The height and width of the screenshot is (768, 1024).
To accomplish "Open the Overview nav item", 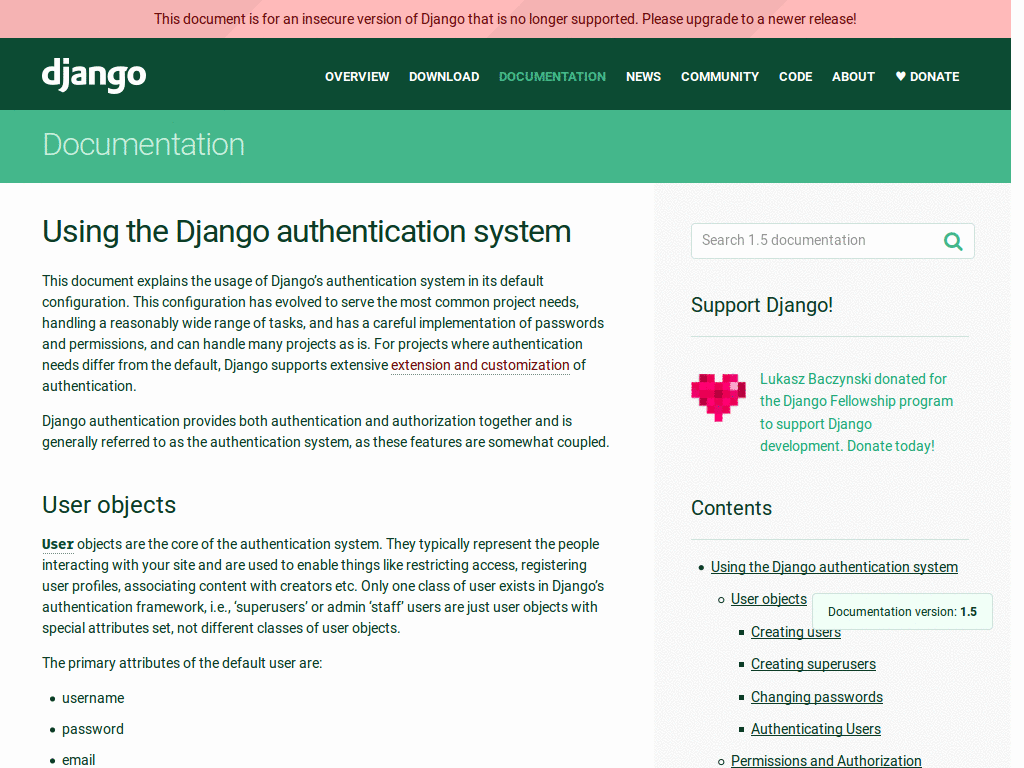I will point(357,76).
